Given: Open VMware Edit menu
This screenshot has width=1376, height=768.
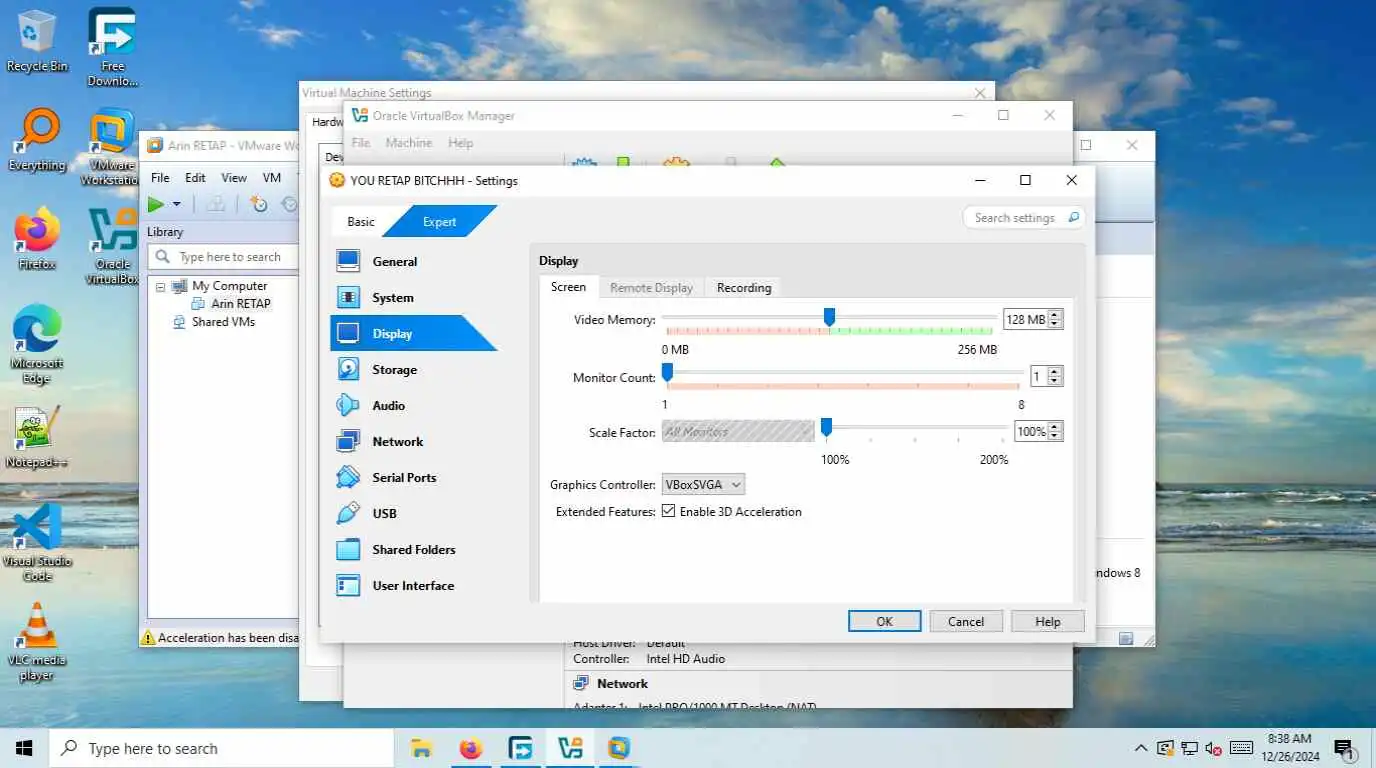Looking at the screenshot, I should coord(195,178).
